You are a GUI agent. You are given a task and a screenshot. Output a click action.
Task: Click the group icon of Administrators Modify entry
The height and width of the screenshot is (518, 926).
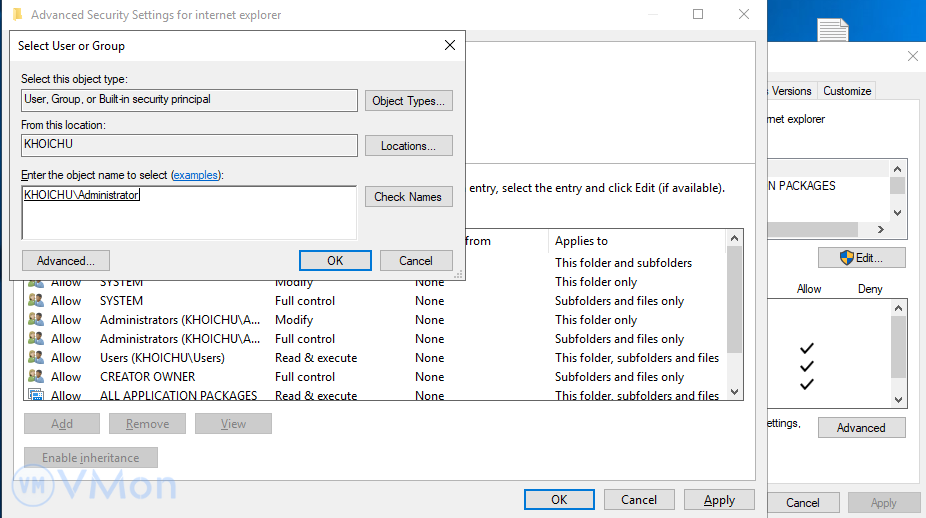(36, 320)
